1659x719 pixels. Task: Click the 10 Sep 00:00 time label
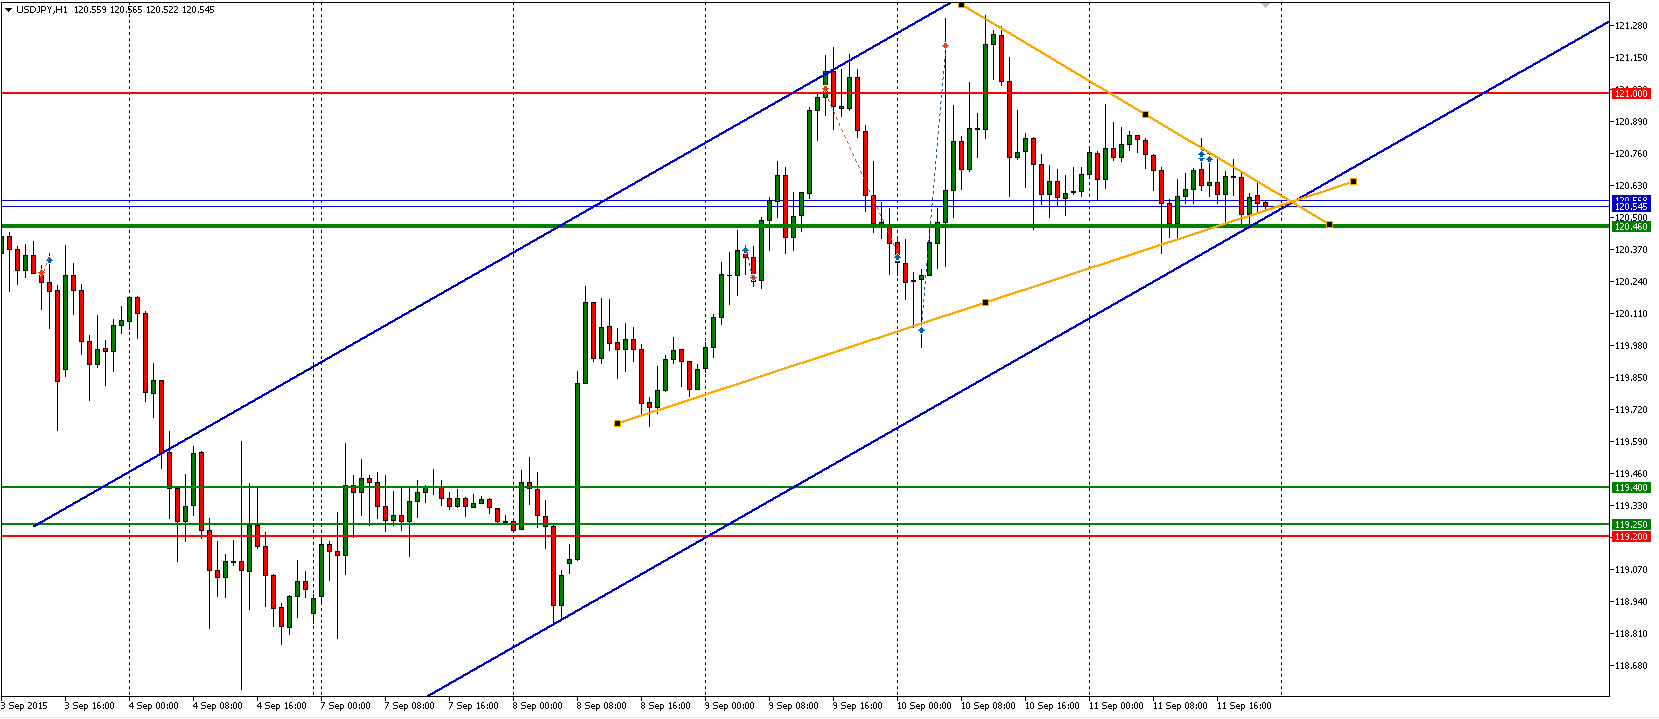(x=924, y=705)
